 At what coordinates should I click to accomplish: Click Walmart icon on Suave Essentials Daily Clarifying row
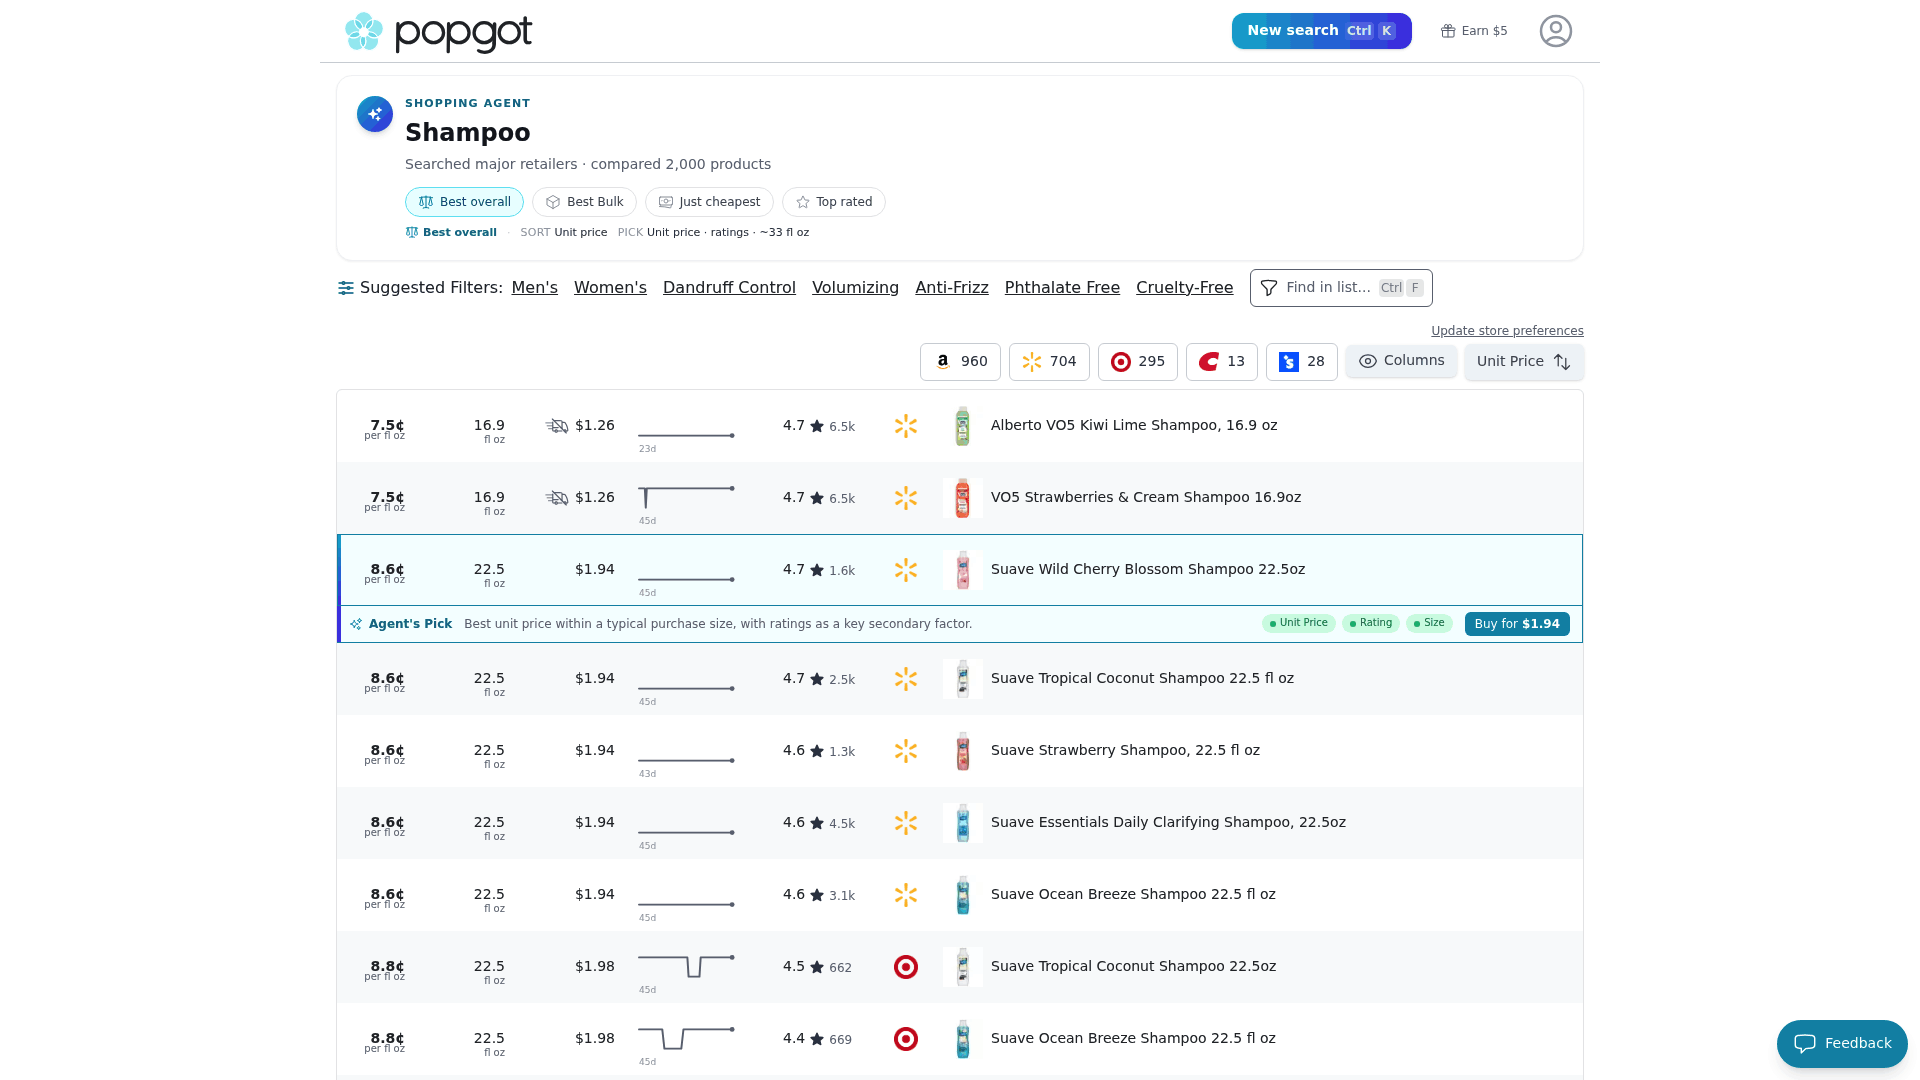click(x=906, y=823)
